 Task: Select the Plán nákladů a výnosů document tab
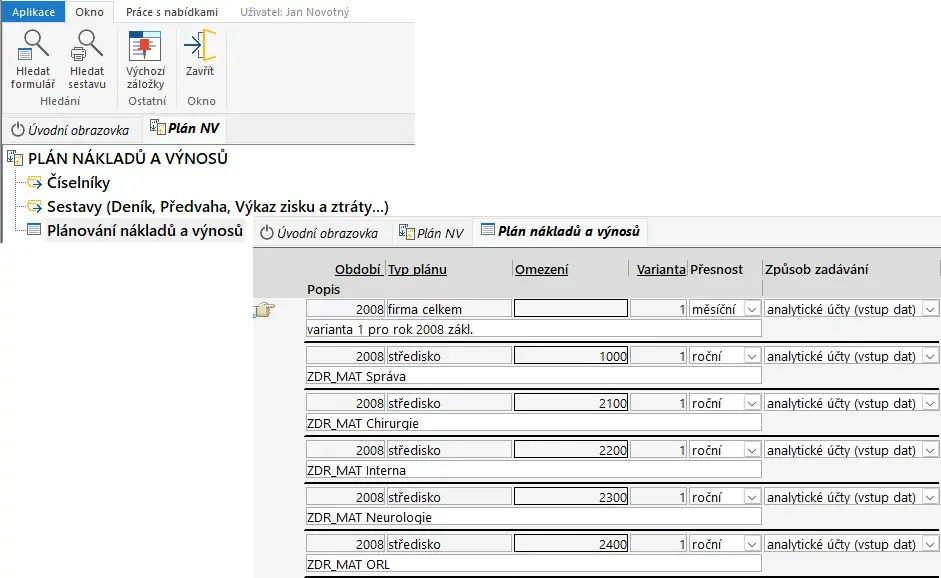(x=565, y=231)
